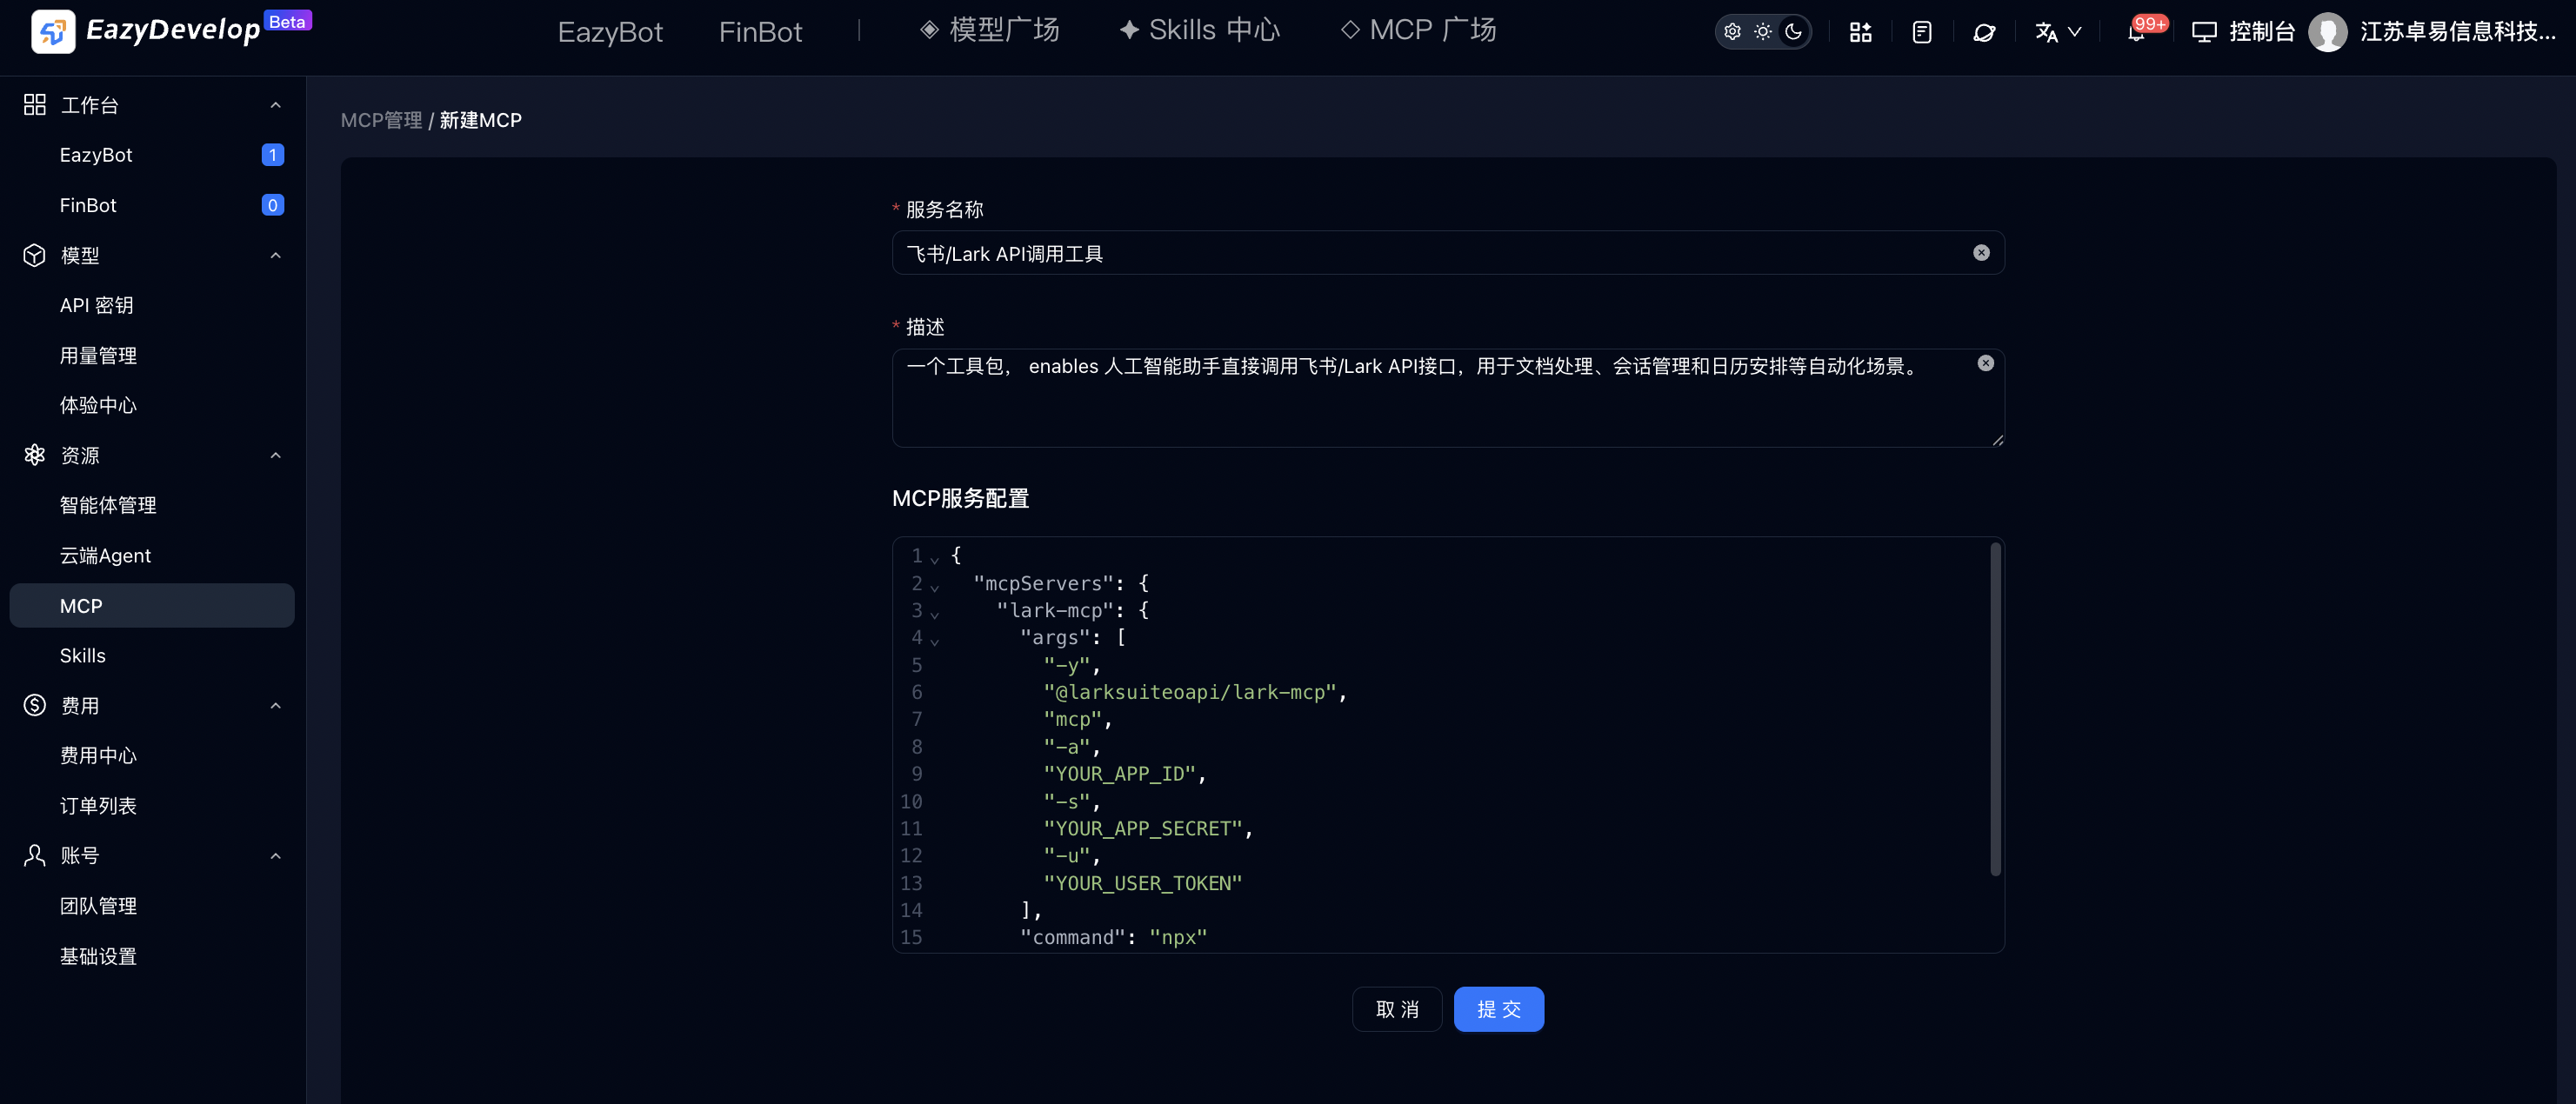Clear the 服务名称 field
Image resolution: width=2576 pixels, height=1104 pixels.
[x=1981, y=253]
